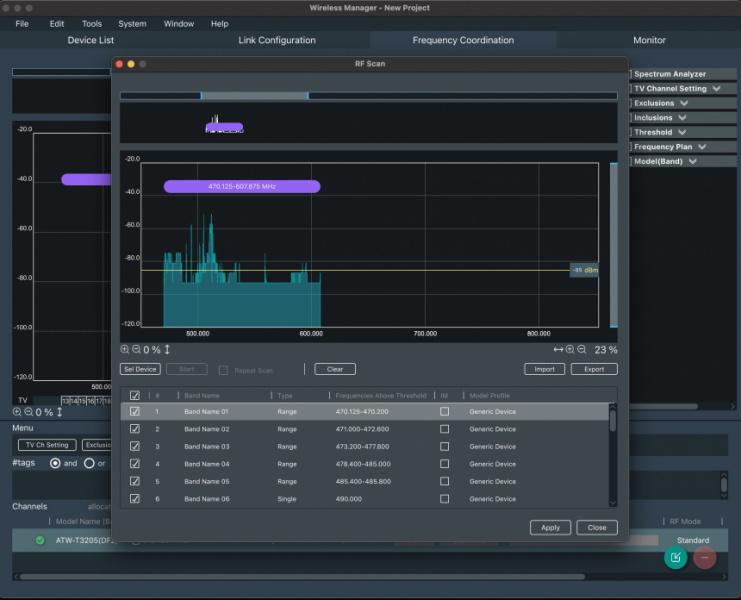Click vertical resize arrow icon in RF Scan

[x=167, y=349]
